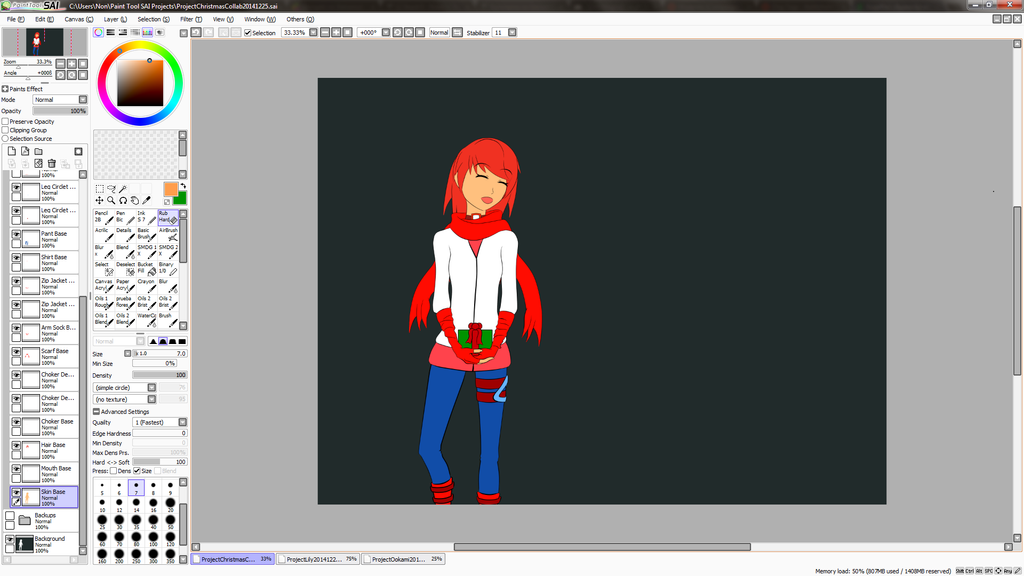Activate the zoom magnifier tool
This screenshot has height=576, width=1024.
tap(111, 200)
